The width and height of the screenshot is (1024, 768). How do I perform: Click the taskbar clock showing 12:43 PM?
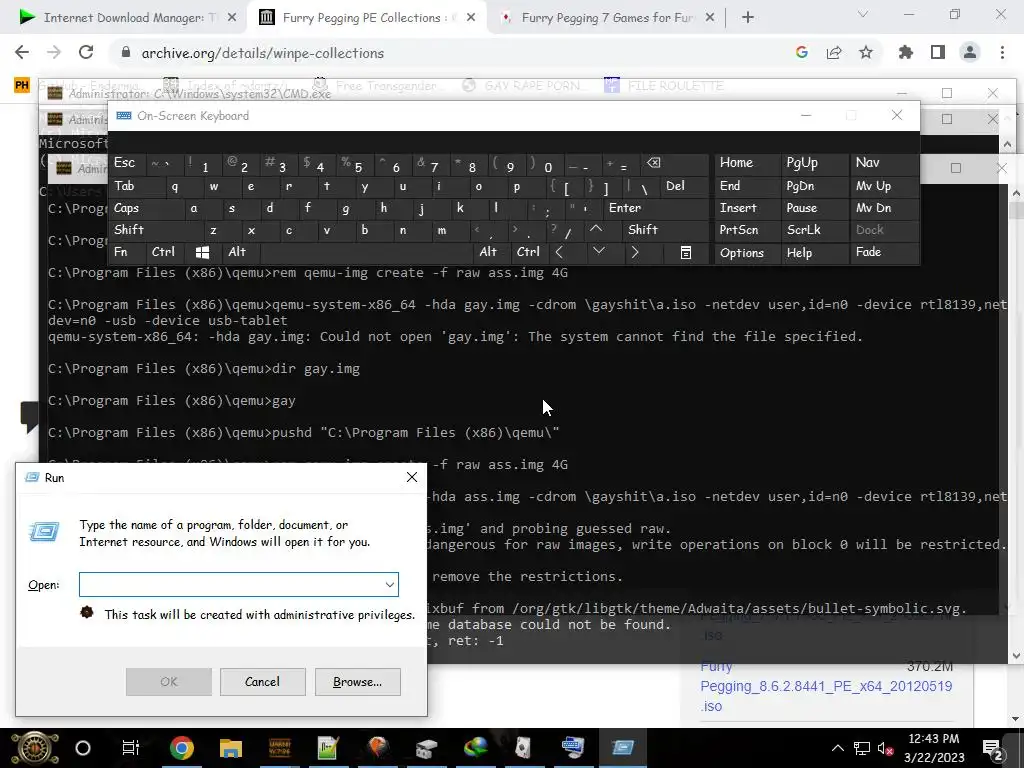[934, 748]
